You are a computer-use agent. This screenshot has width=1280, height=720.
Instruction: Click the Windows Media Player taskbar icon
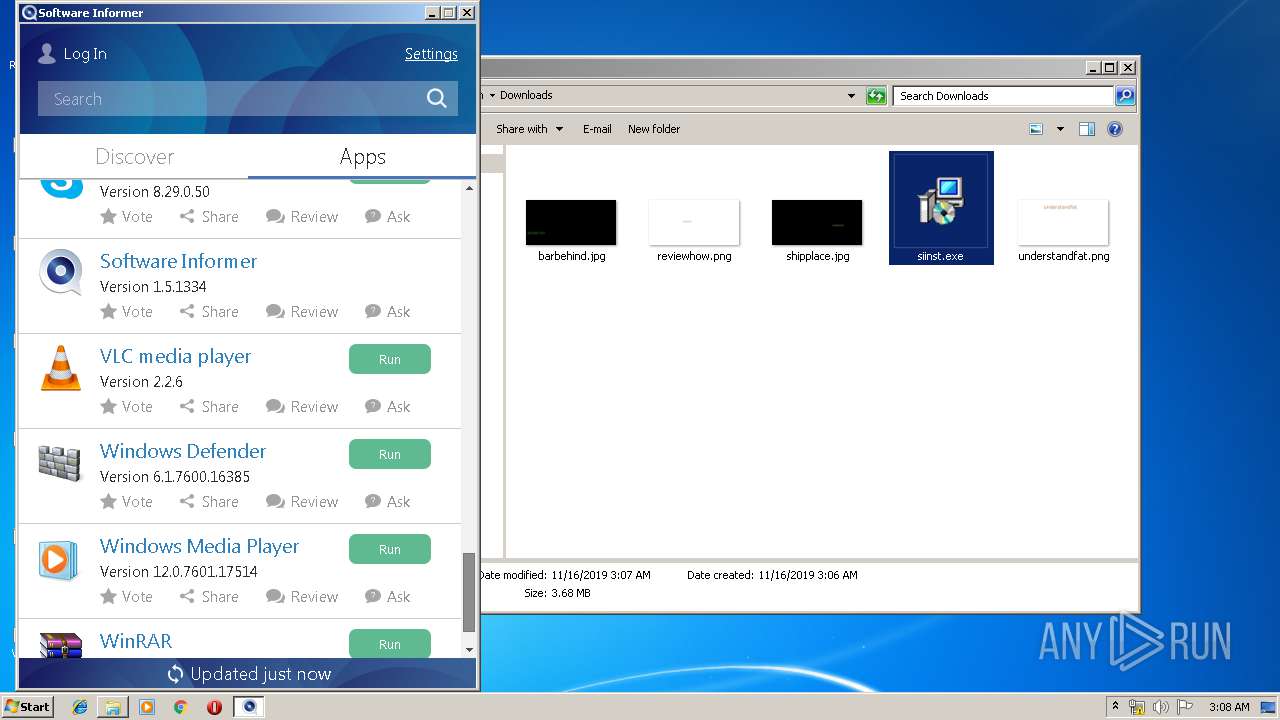[147, 707]
